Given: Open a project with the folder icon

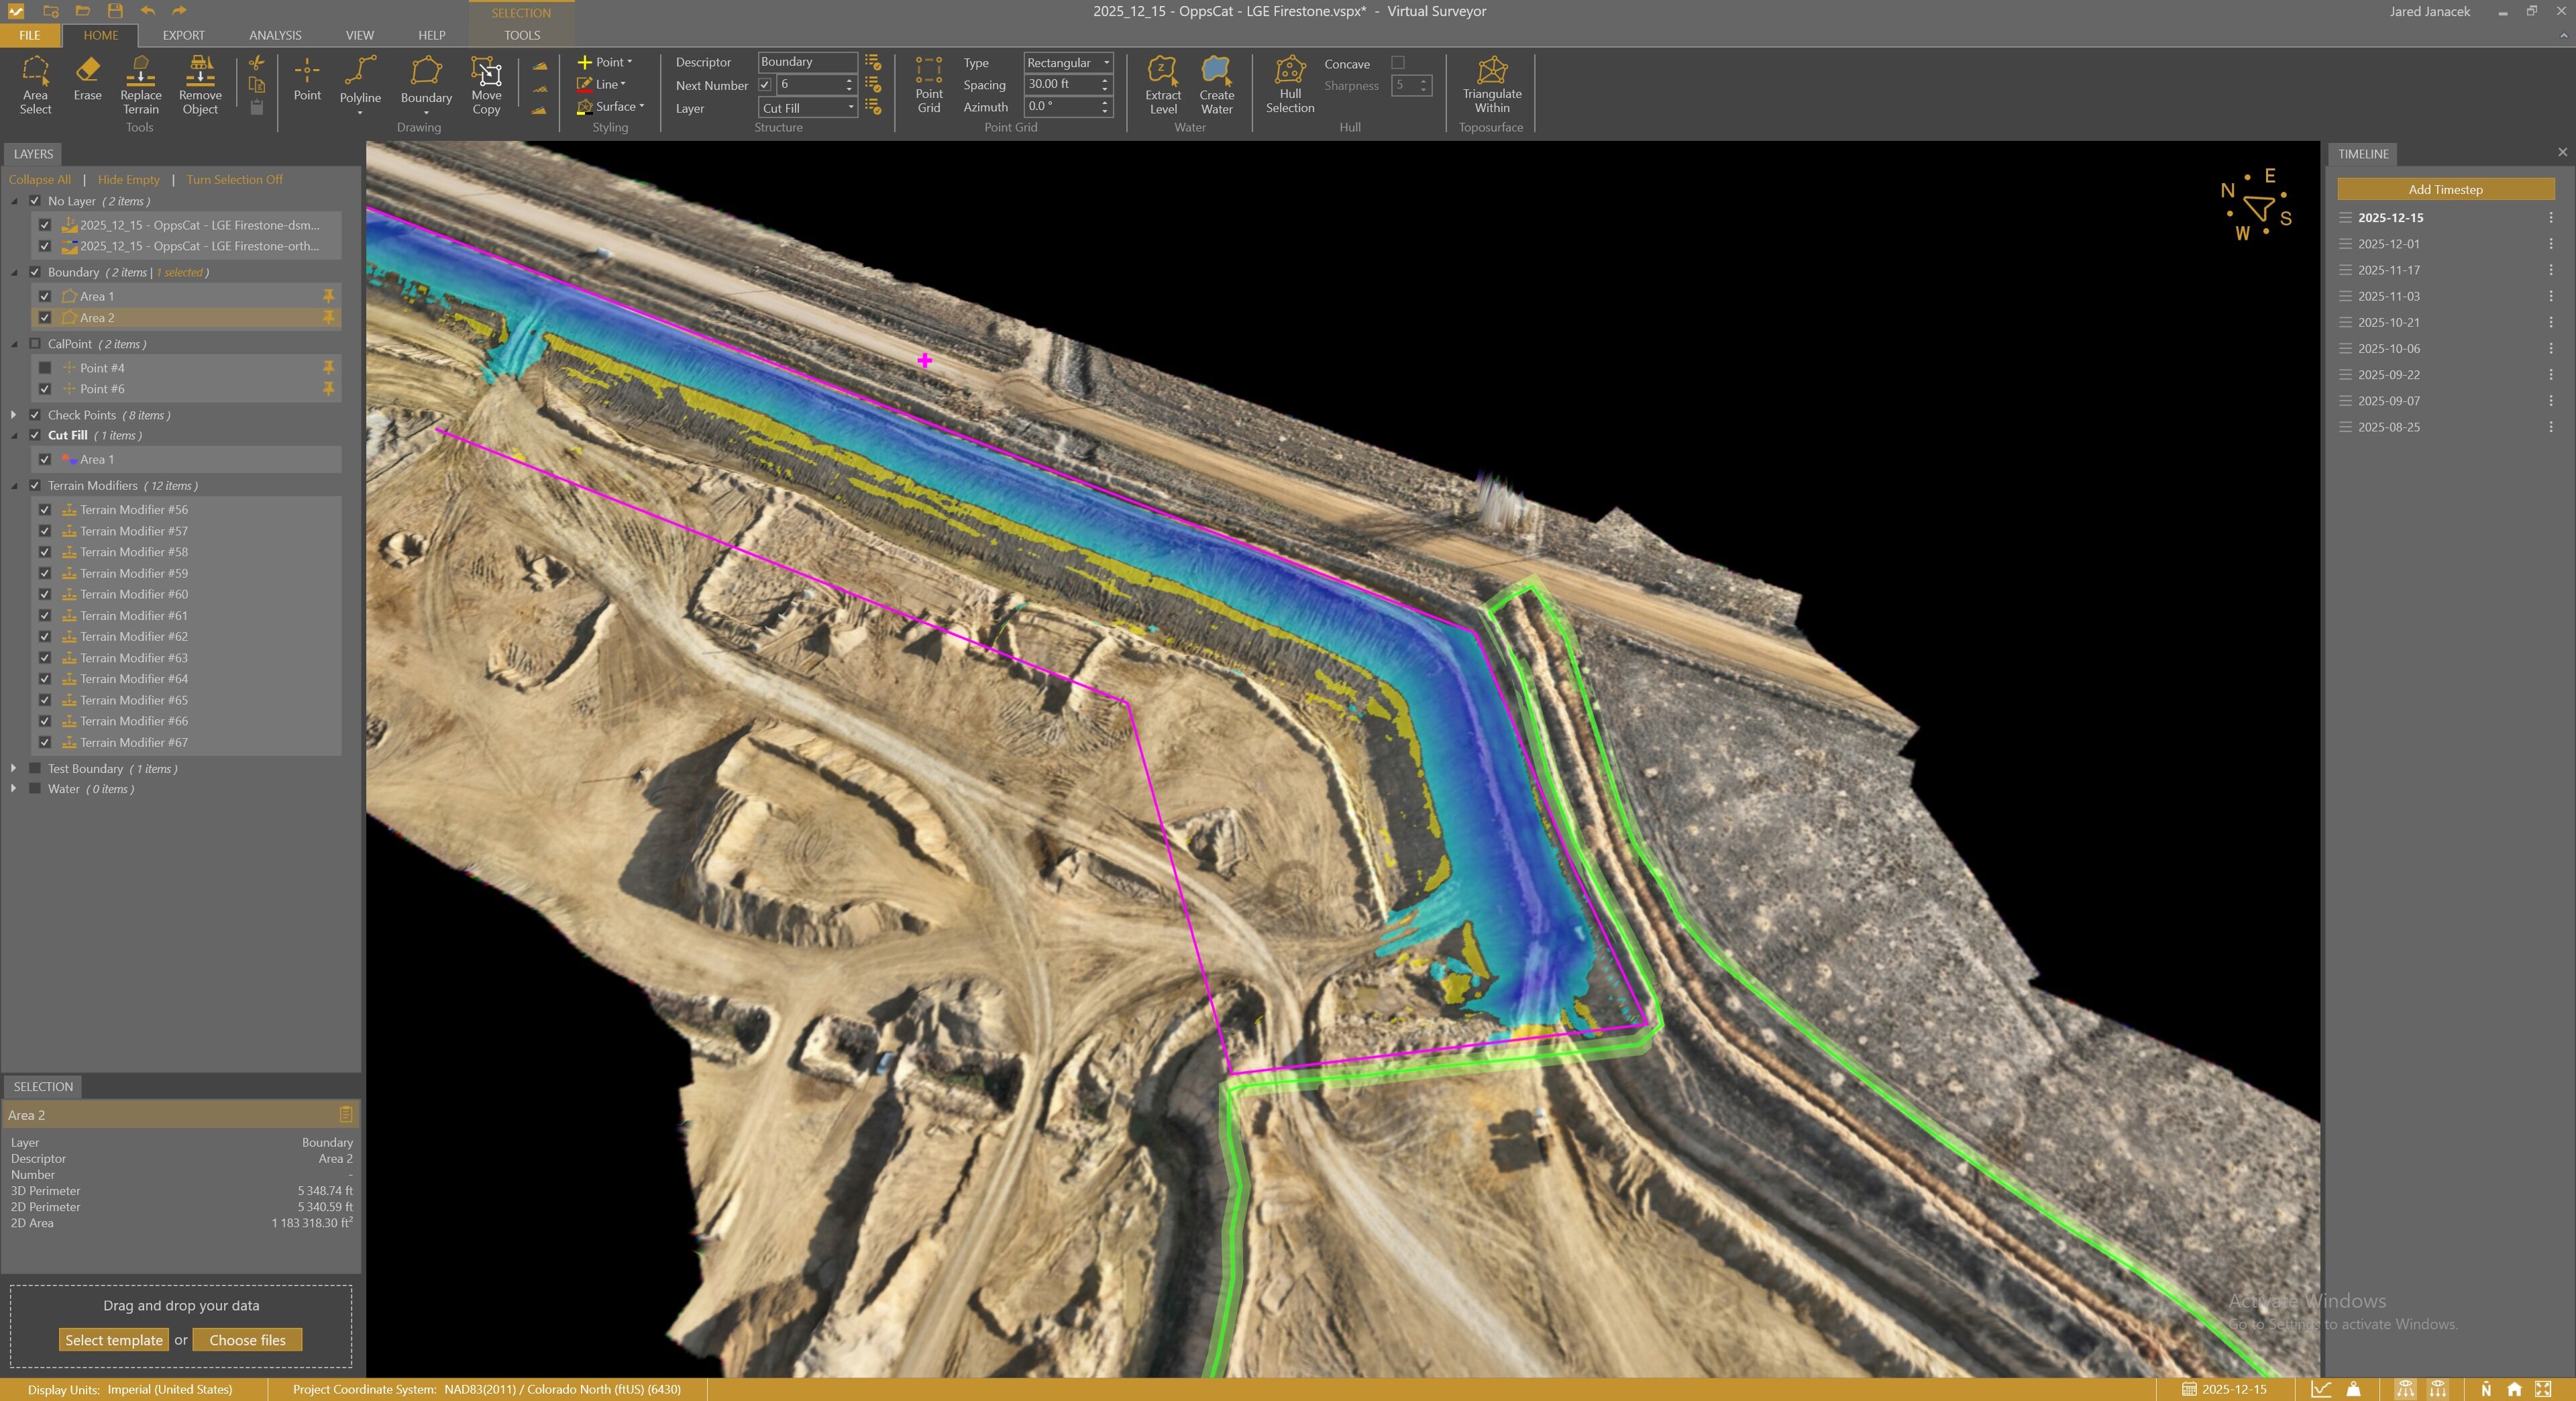Looking at the screenshot, I should pyautogui.click(x=83, y=11).
